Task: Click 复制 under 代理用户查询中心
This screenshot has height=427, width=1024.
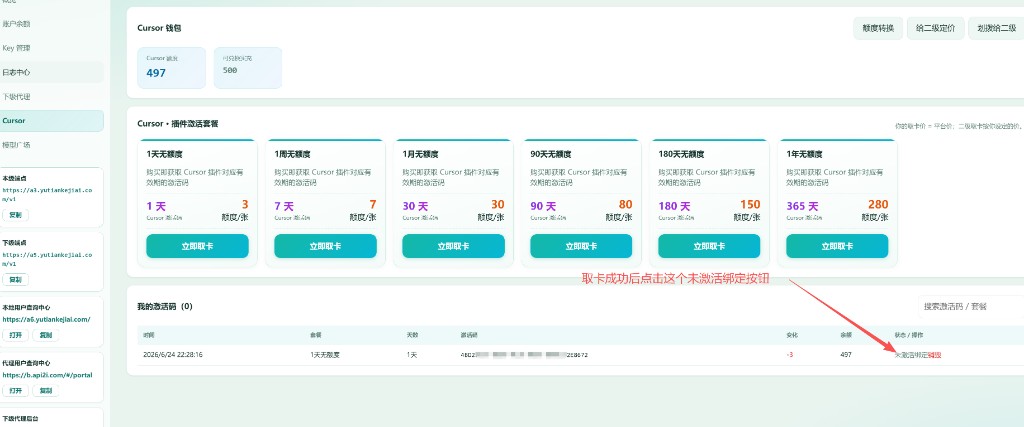Action: (x=45, y=390)
